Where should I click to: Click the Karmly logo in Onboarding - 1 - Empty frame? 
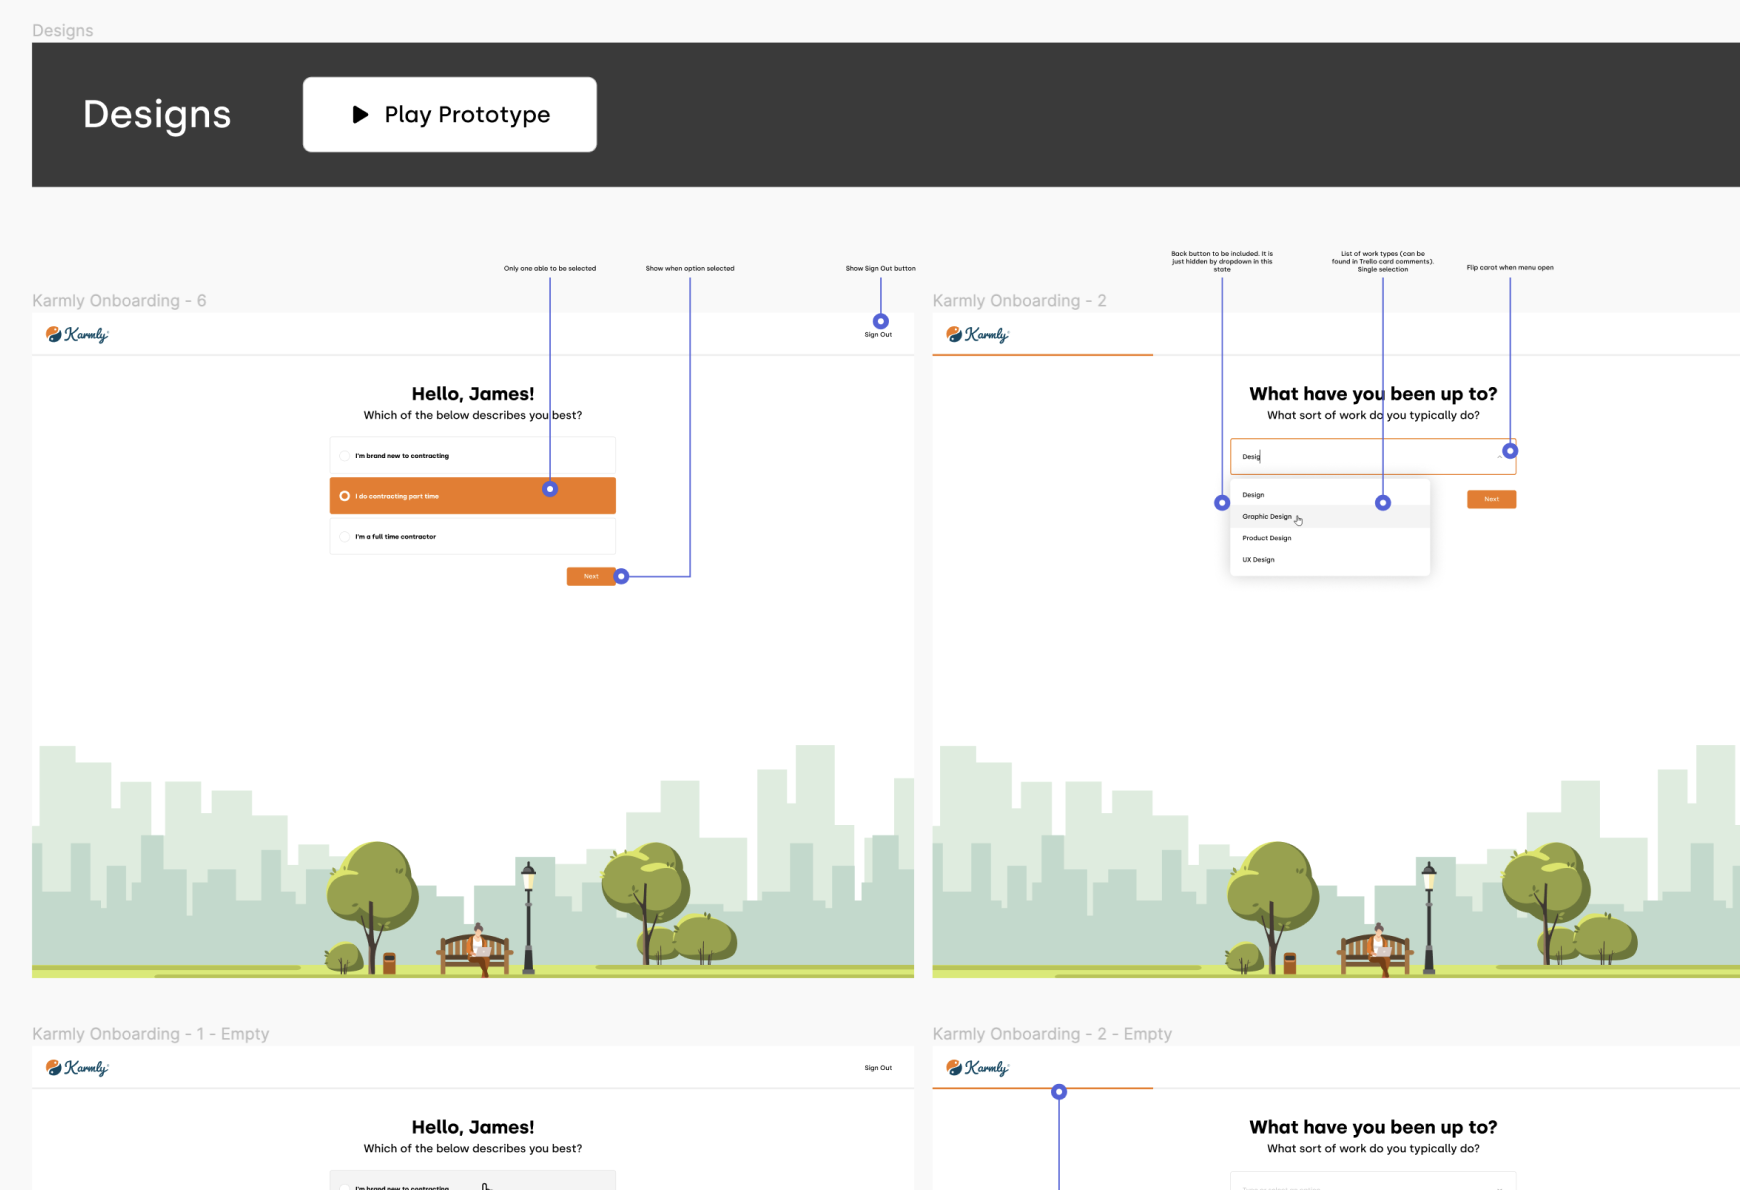(x=77, y=1068)
